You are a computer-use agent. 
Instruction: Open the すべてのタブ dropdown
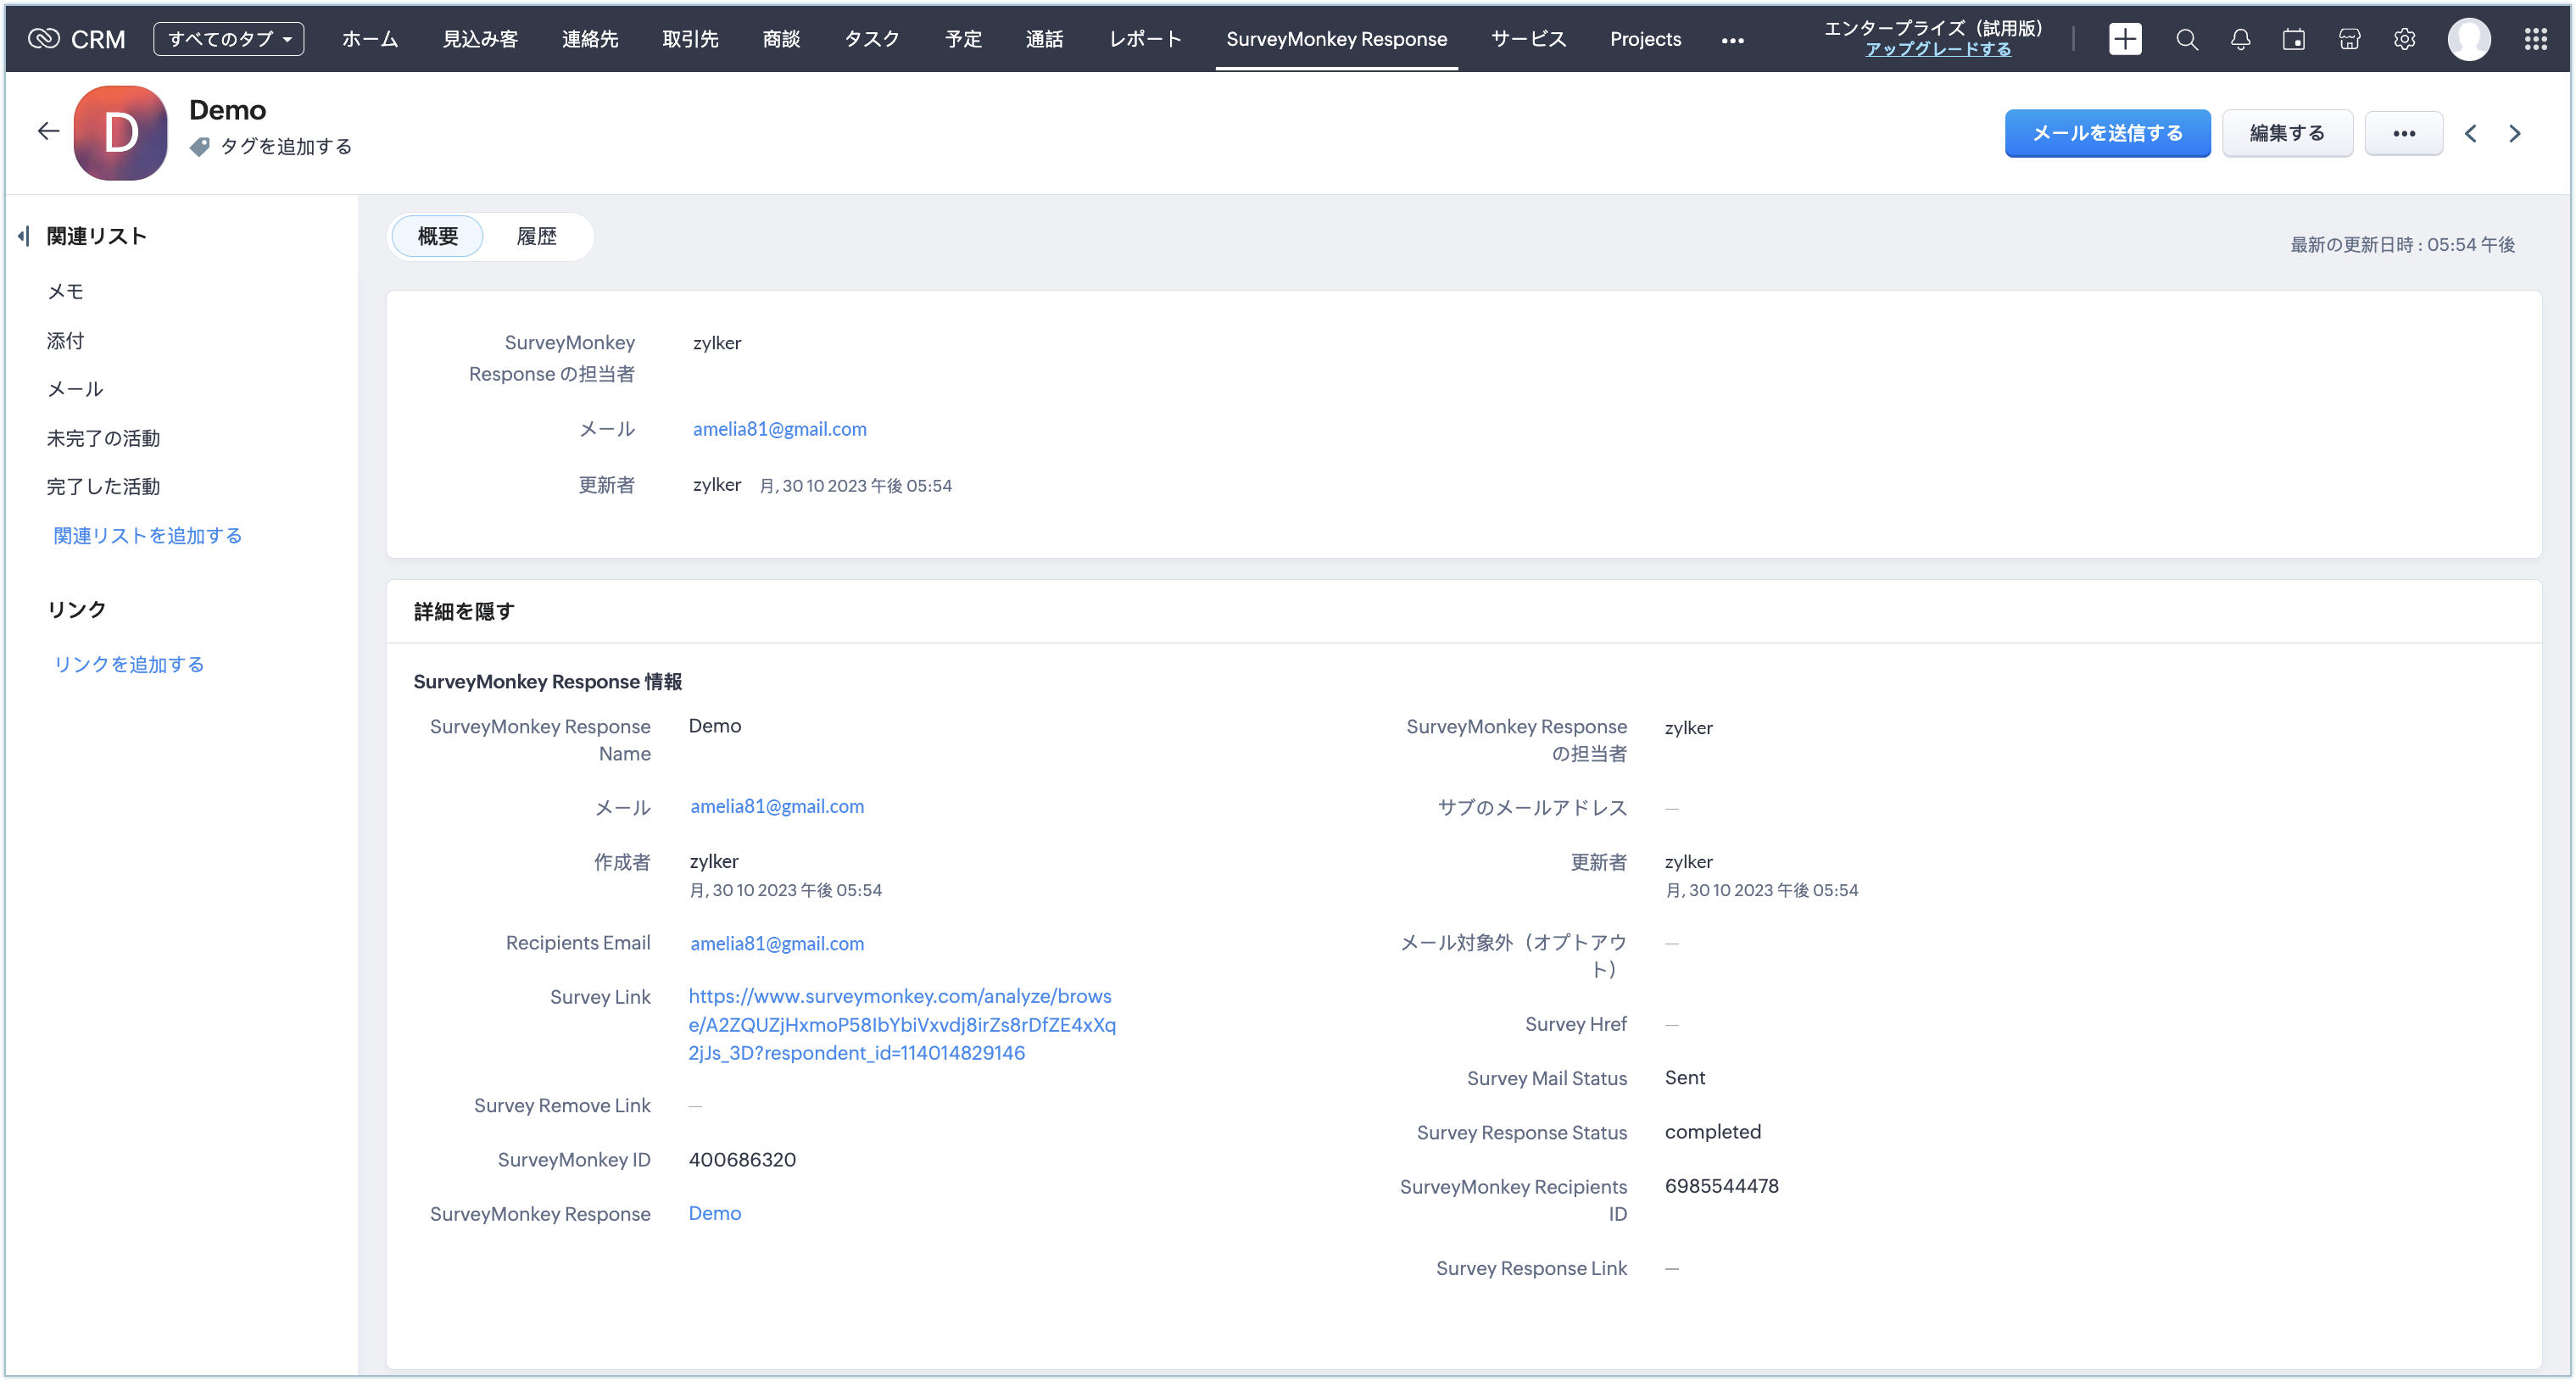pos(229,39)
